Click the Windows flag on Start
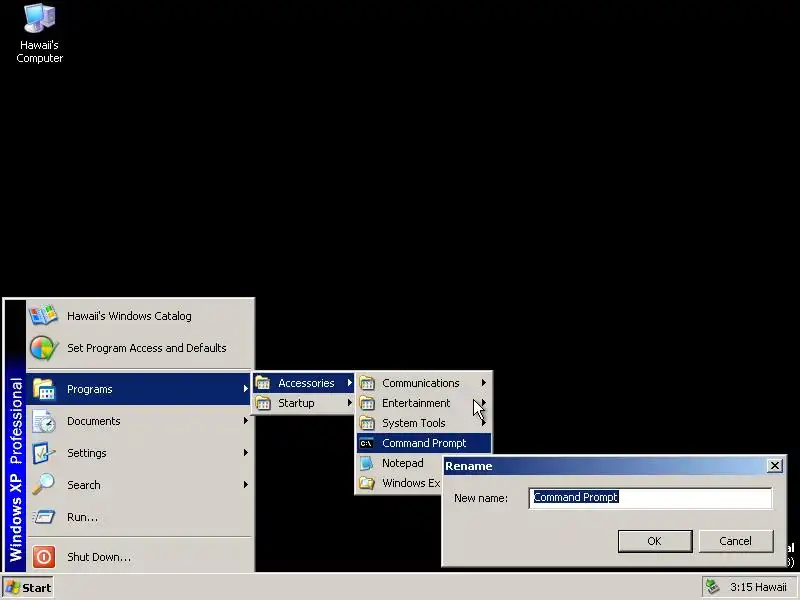800x600 pixels. pos(12,587)
